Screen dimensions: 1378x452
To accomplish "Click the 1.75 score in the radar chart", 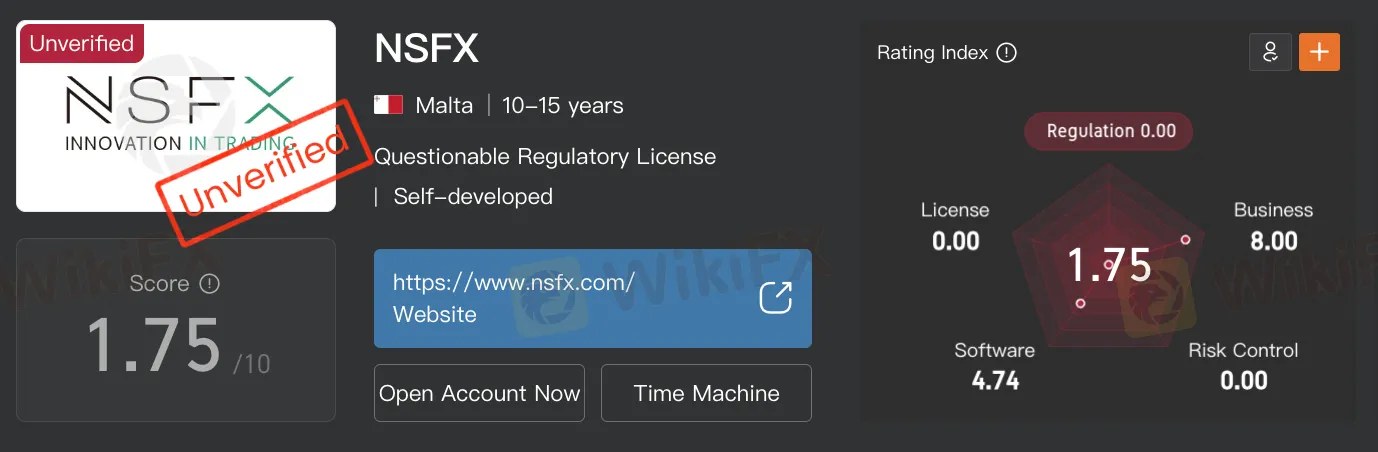I will [1108, 266].
